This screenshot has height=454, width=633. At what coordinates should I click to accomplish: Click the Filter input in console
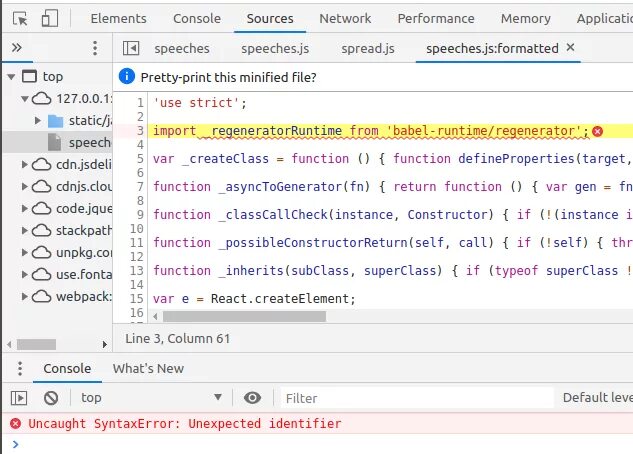pyautogui.click(x=415, y=398)
